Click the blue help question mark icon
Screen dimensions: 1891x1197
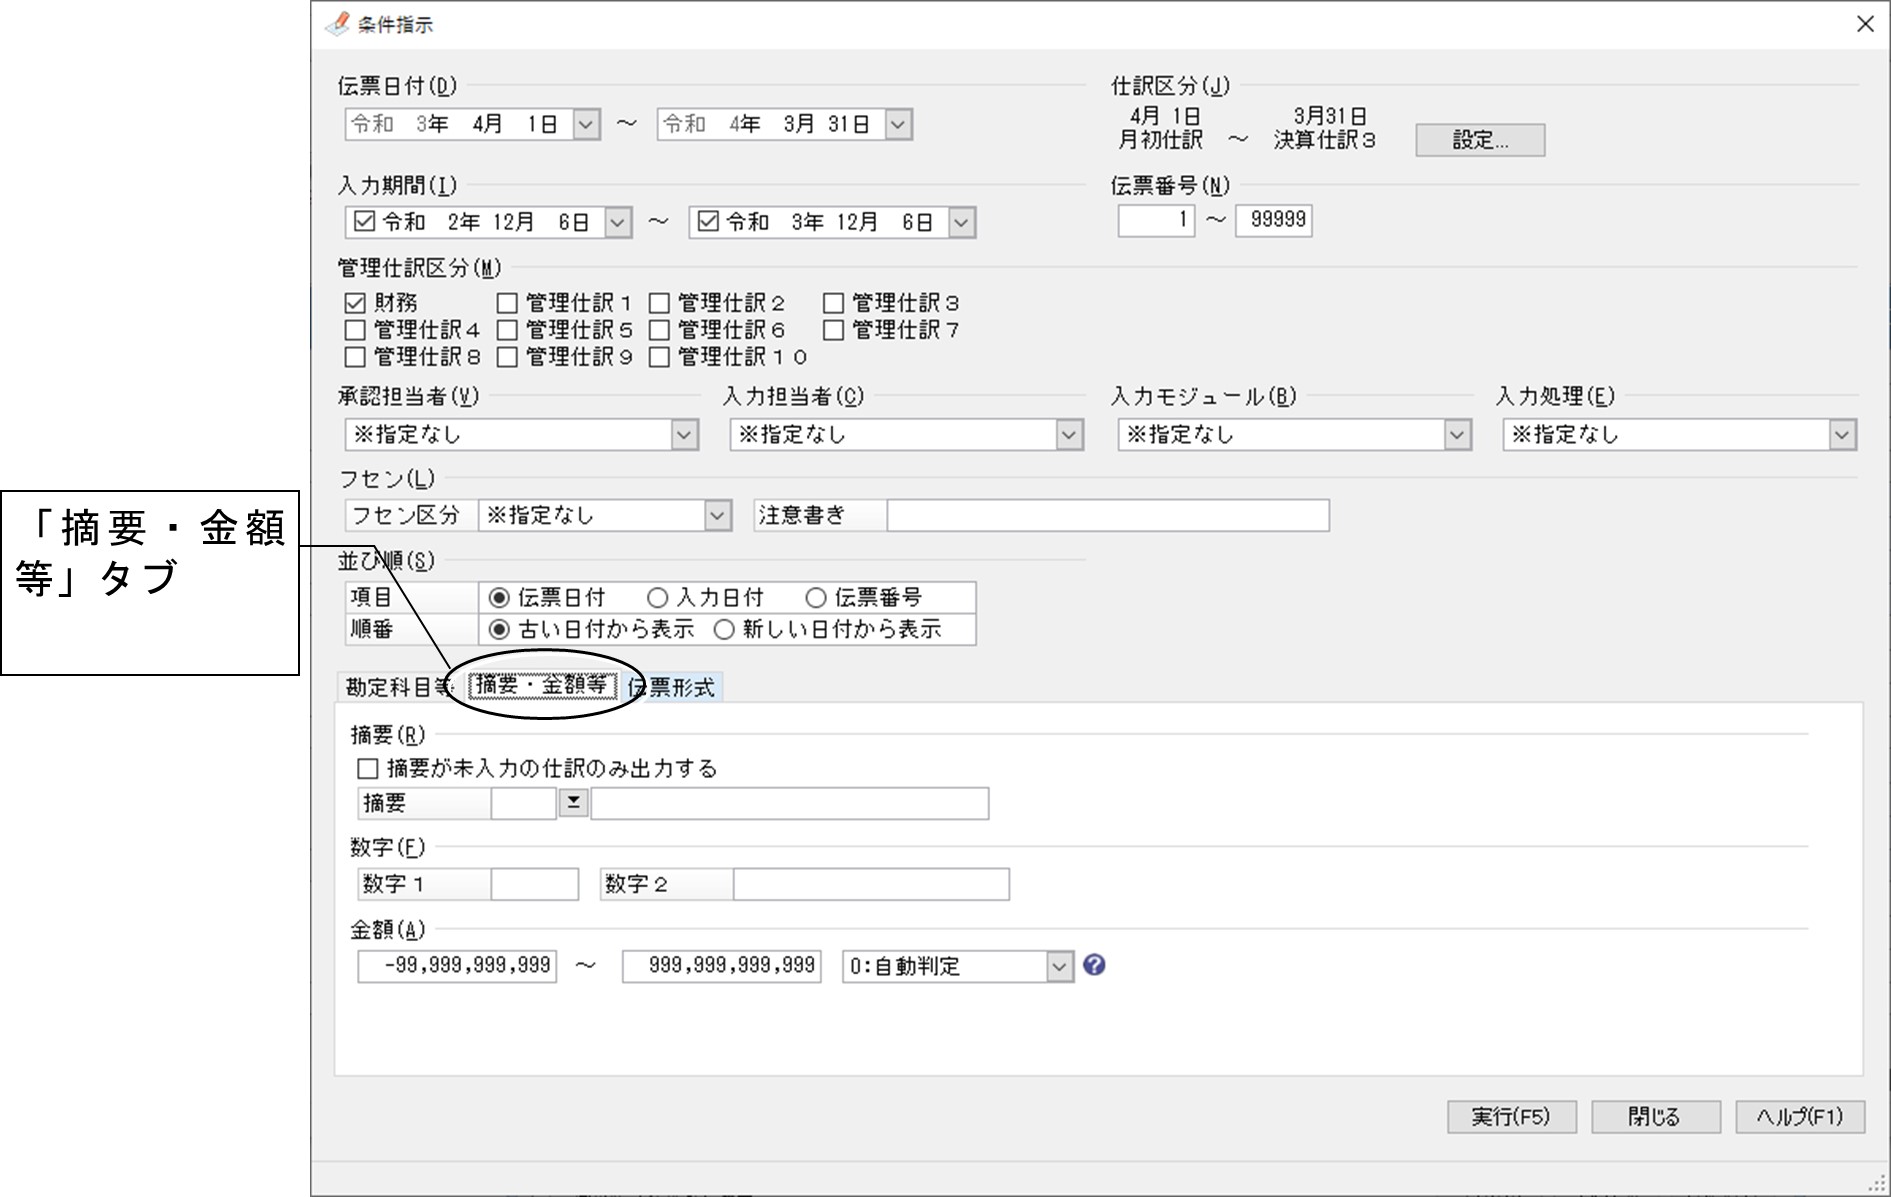point(1094,965)
